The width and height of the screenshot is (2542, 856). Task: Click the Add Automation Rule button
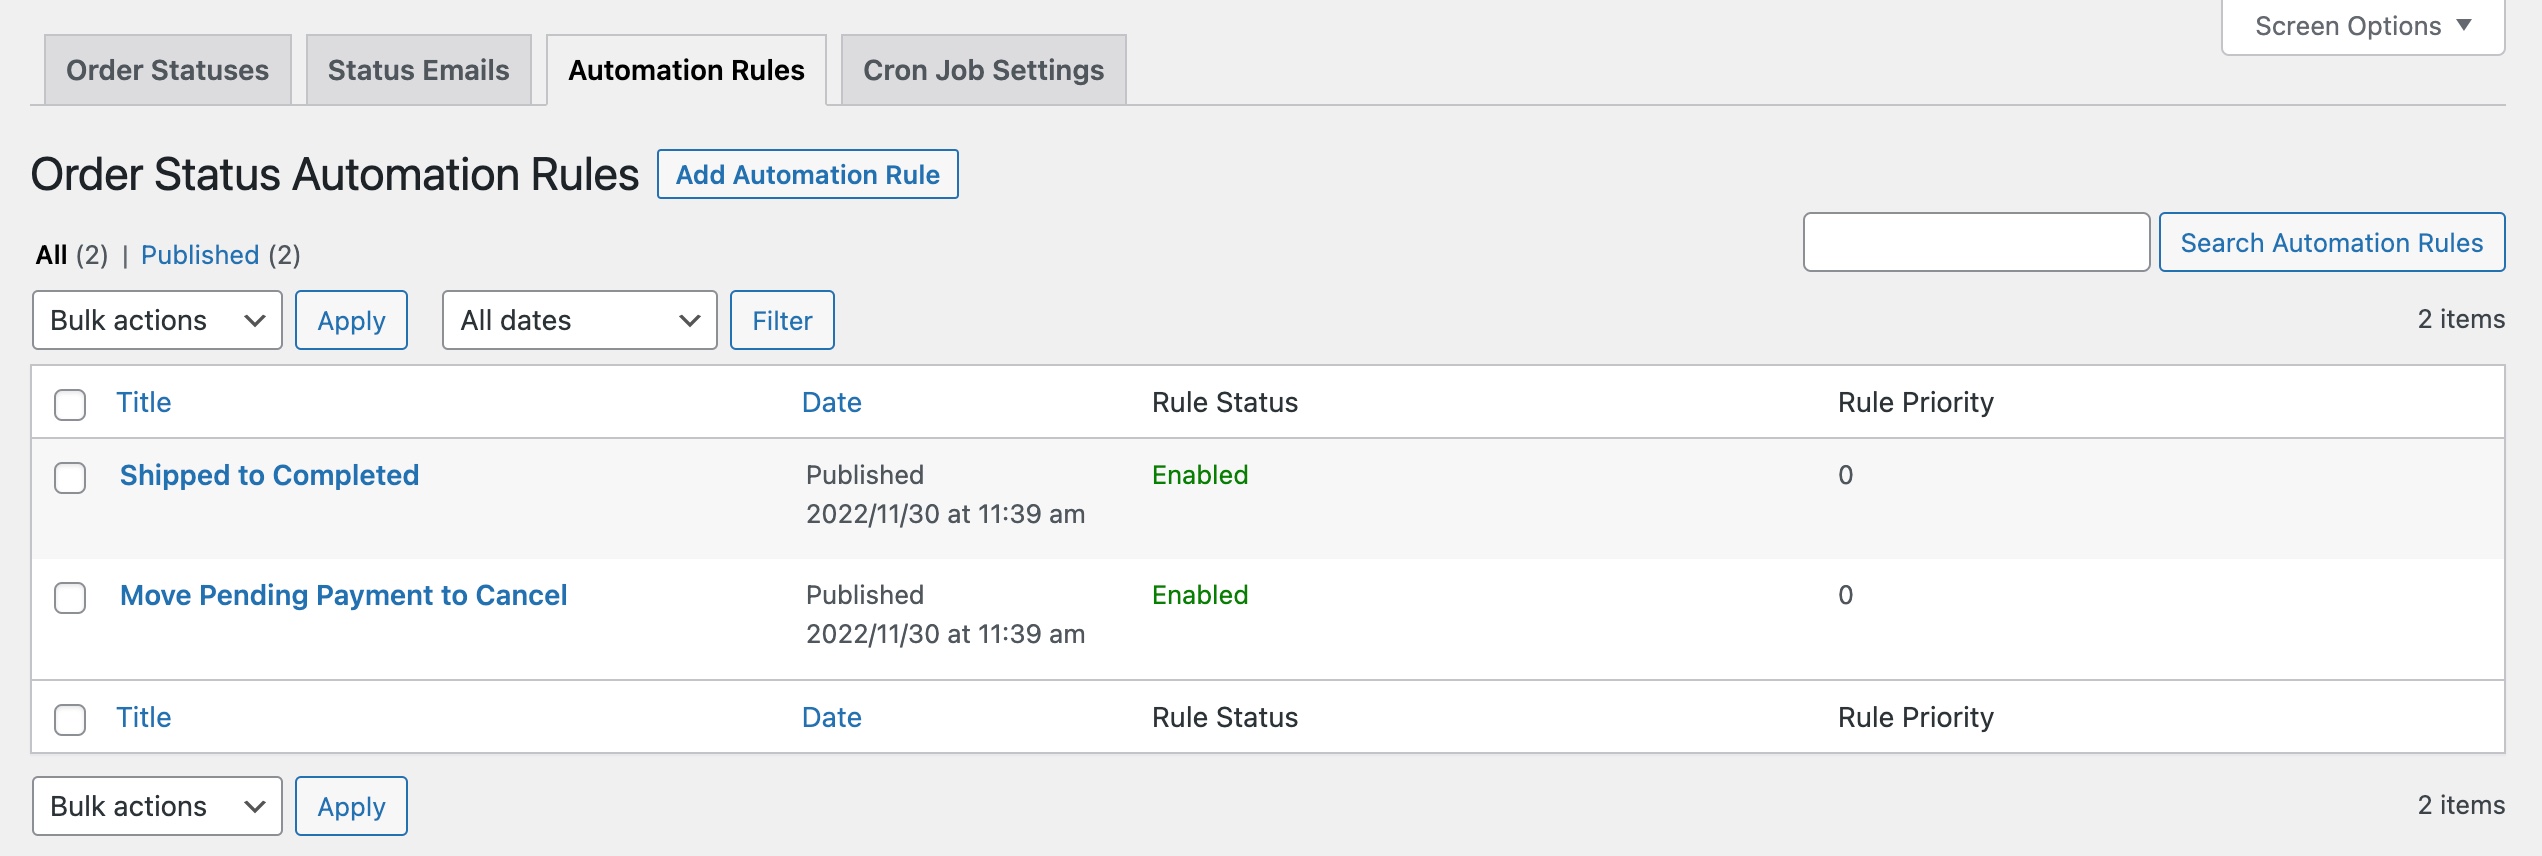(x=808, y=174)
